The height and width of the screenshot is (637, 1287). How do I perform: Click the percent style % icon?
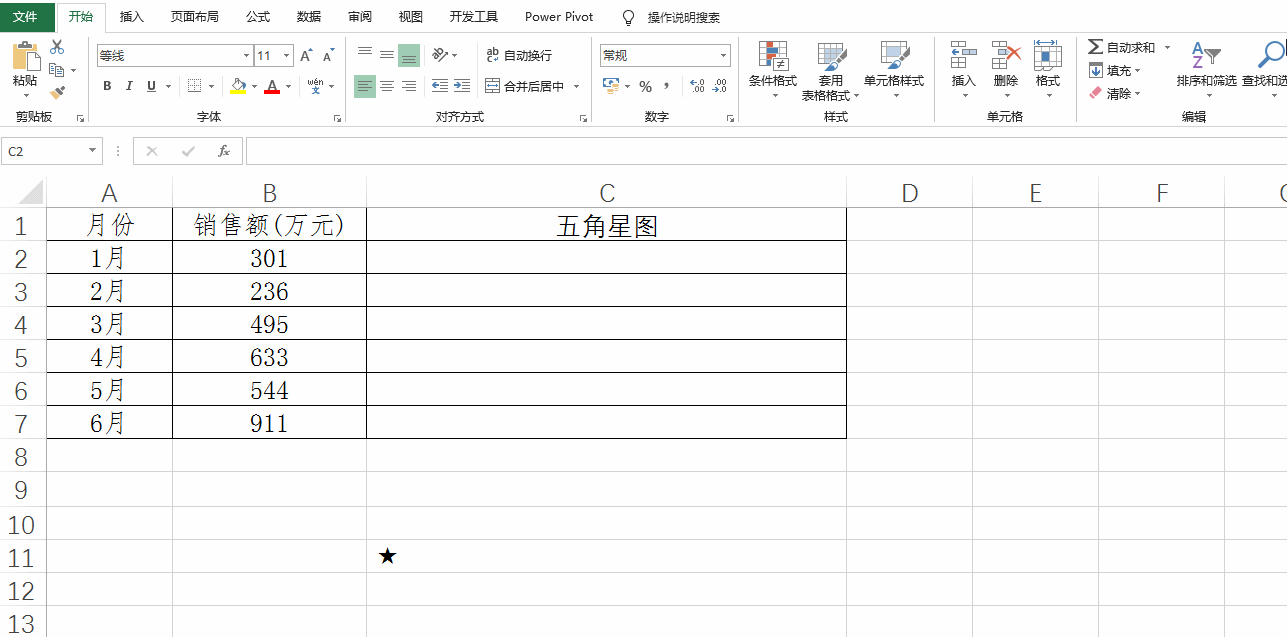coord(646,87)
